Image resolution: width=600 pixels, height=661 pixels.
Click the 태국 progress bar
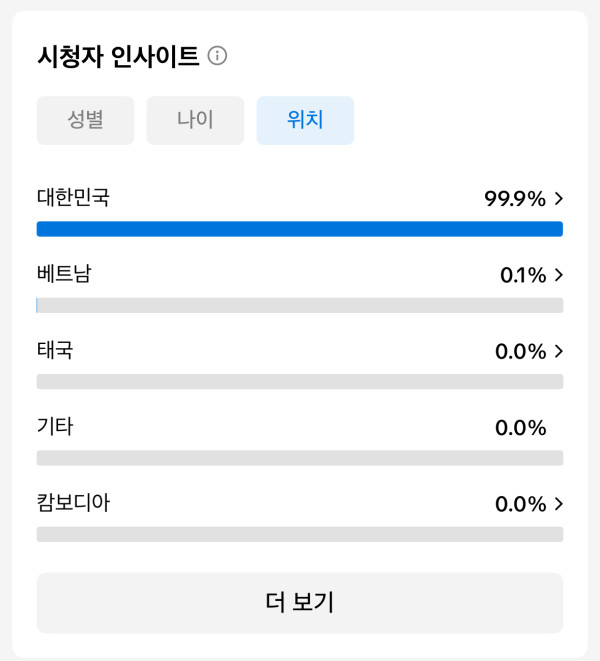pos(300,382)
